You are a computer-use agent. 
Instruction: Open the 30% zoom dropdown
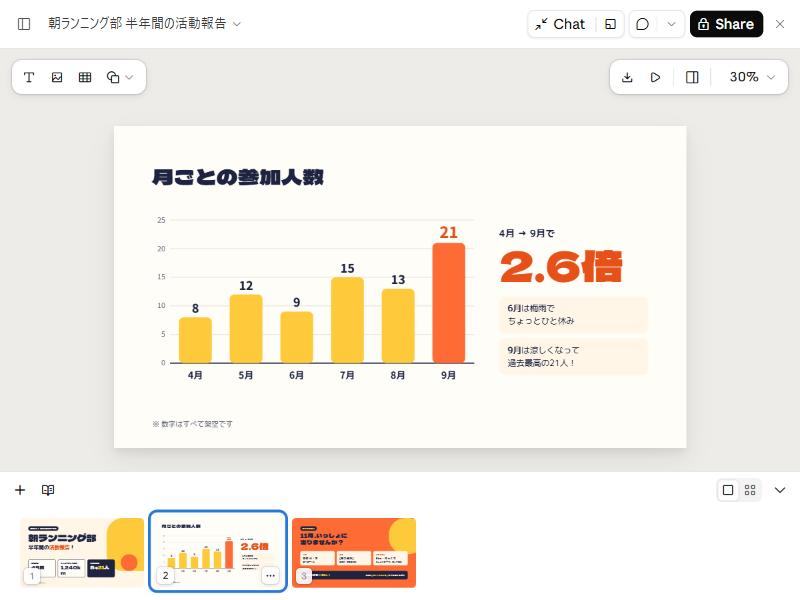pyautogui.click(x=752, y=77)
